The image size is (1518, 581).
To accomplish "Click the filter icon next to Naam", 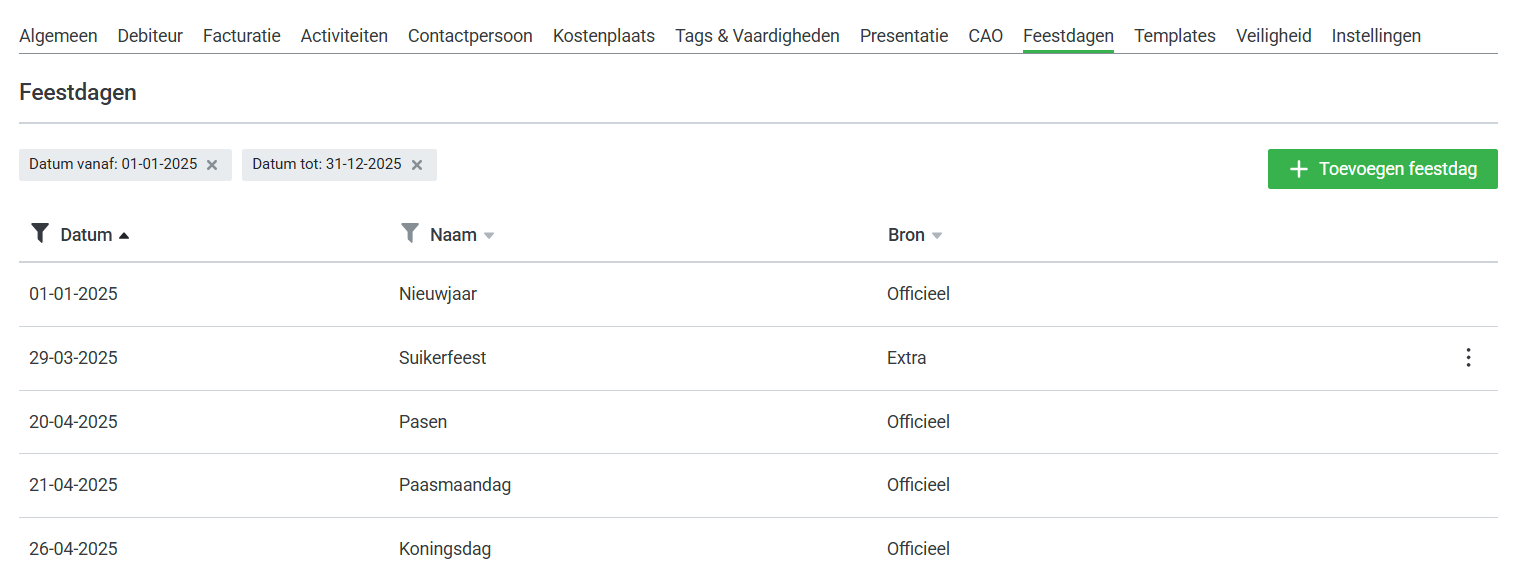I will pos(410,234).
